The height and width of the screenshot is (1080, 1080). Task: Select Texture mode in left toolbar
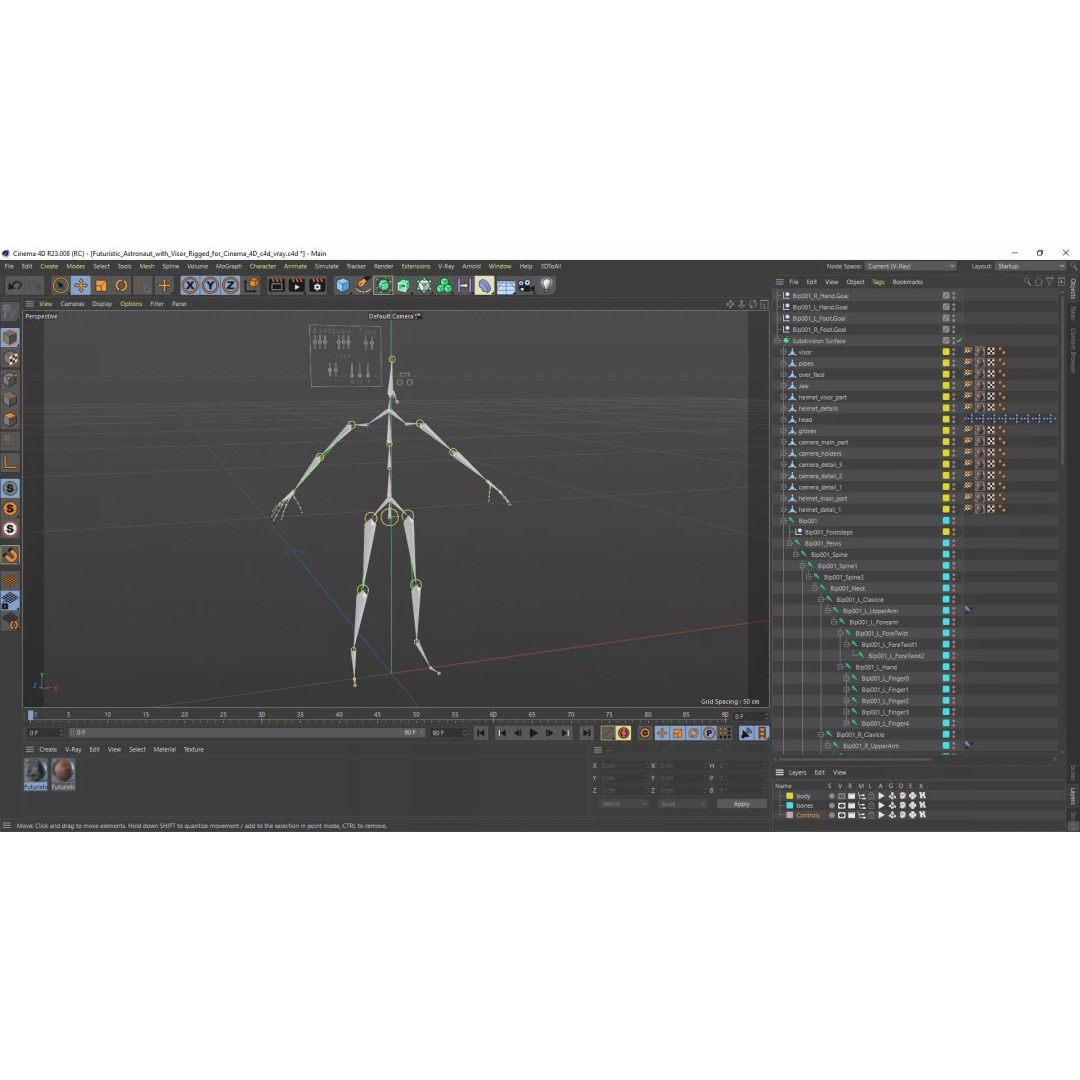click(10, 358)
